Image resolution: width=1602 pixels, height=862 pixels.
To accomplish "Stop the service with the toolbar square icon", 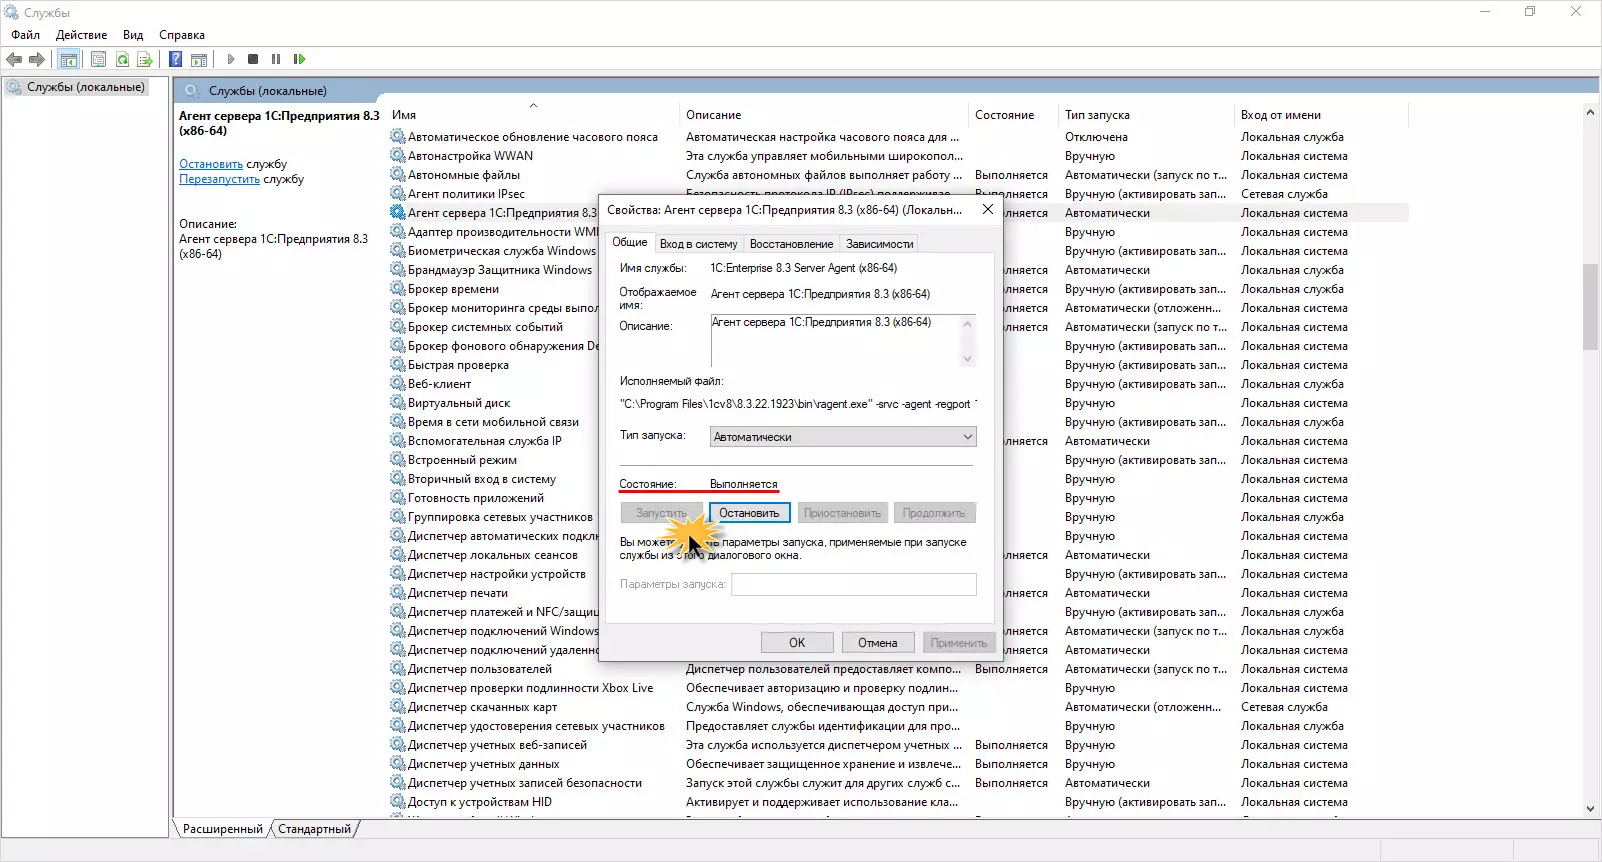I will (x=253, y=59).
